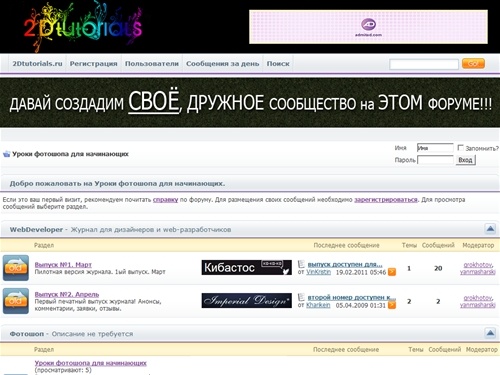Focus the Имя username field
Image resolution: width=500 pixels, height=375 pixels.
pos(435,148)
